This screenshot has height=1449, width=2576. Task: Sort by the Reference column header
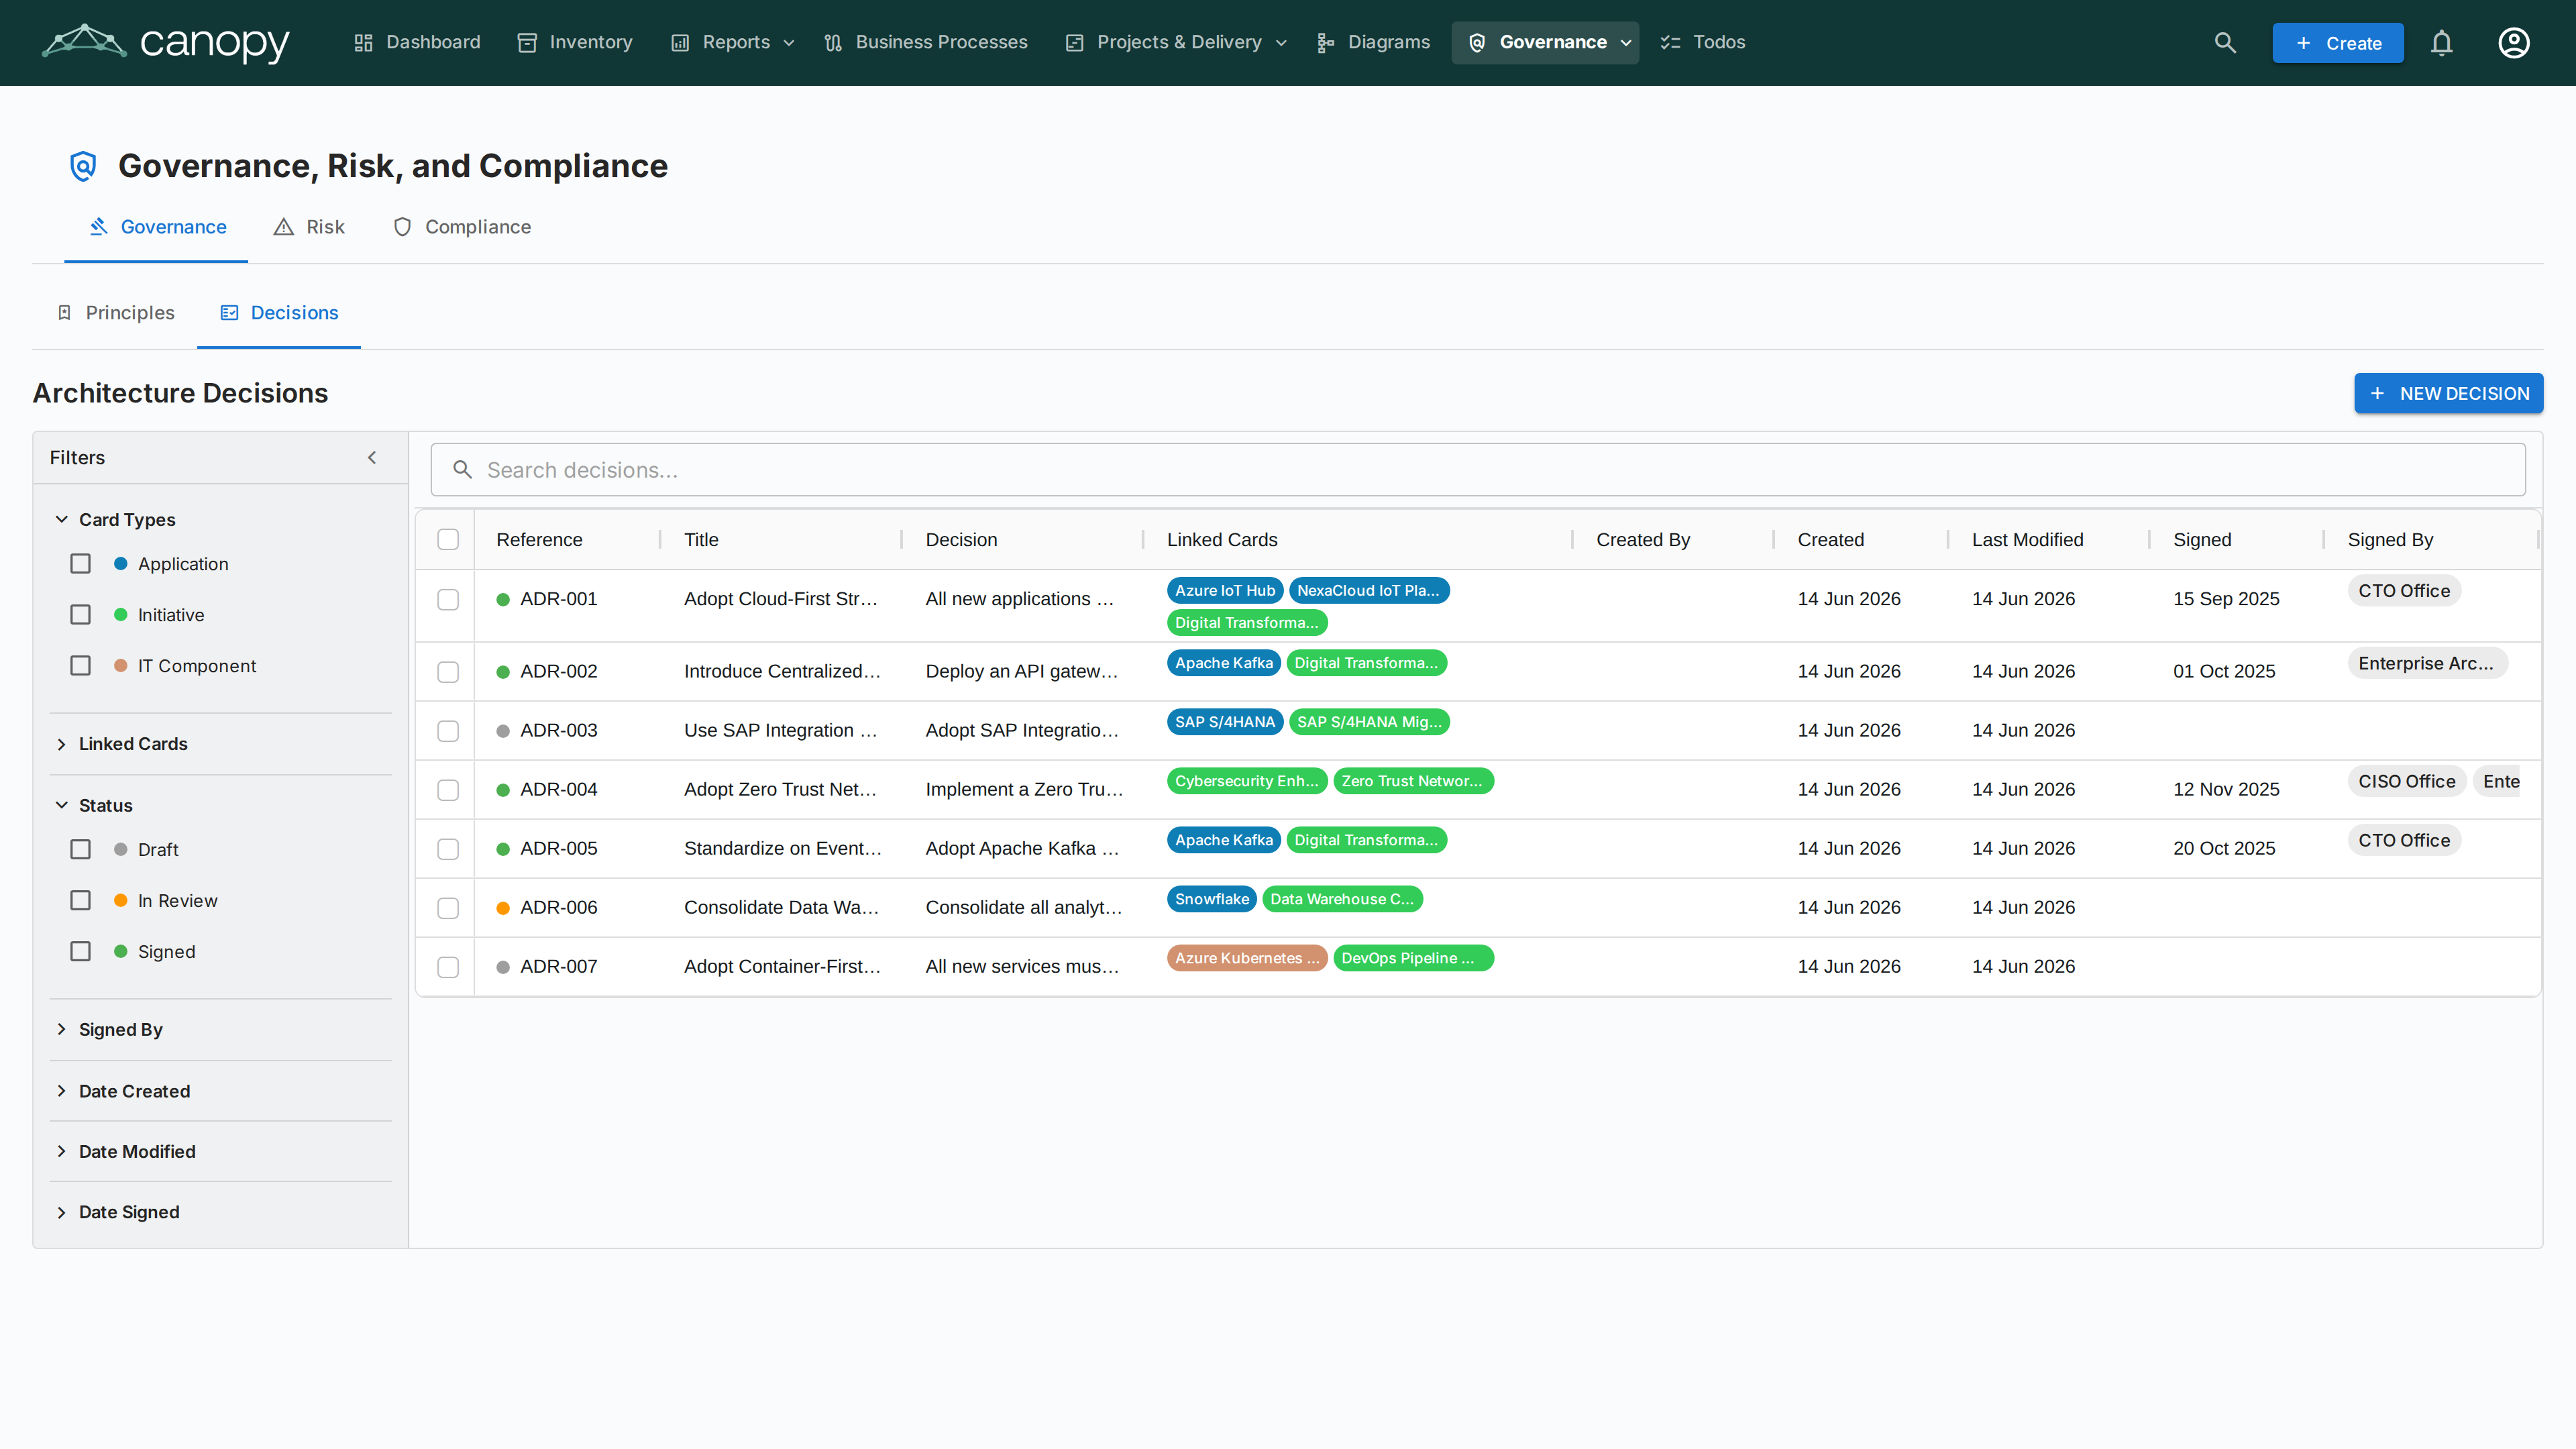[x=539, y=540]
